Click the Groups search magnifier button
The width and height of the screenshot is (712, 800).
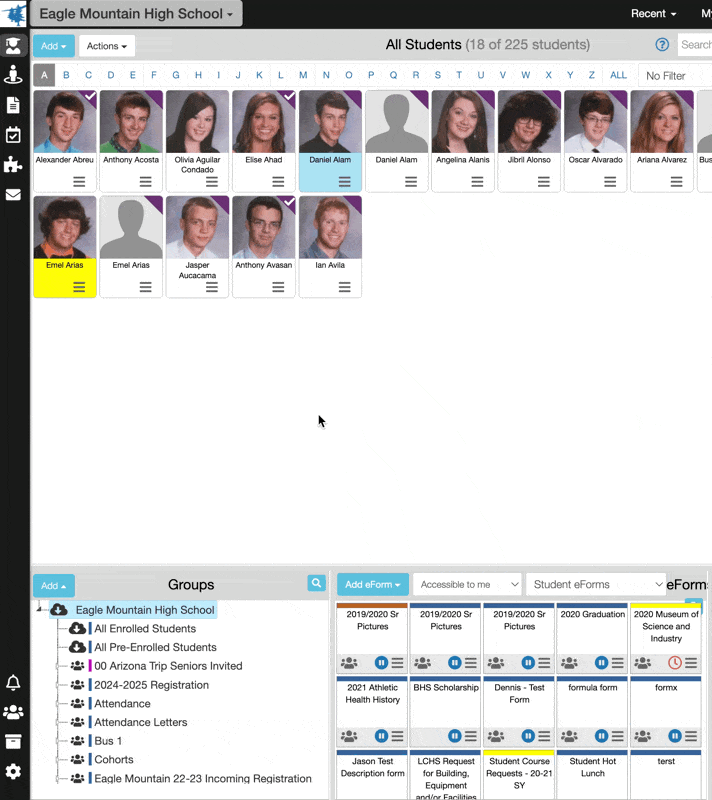click(x=316, y=583)
